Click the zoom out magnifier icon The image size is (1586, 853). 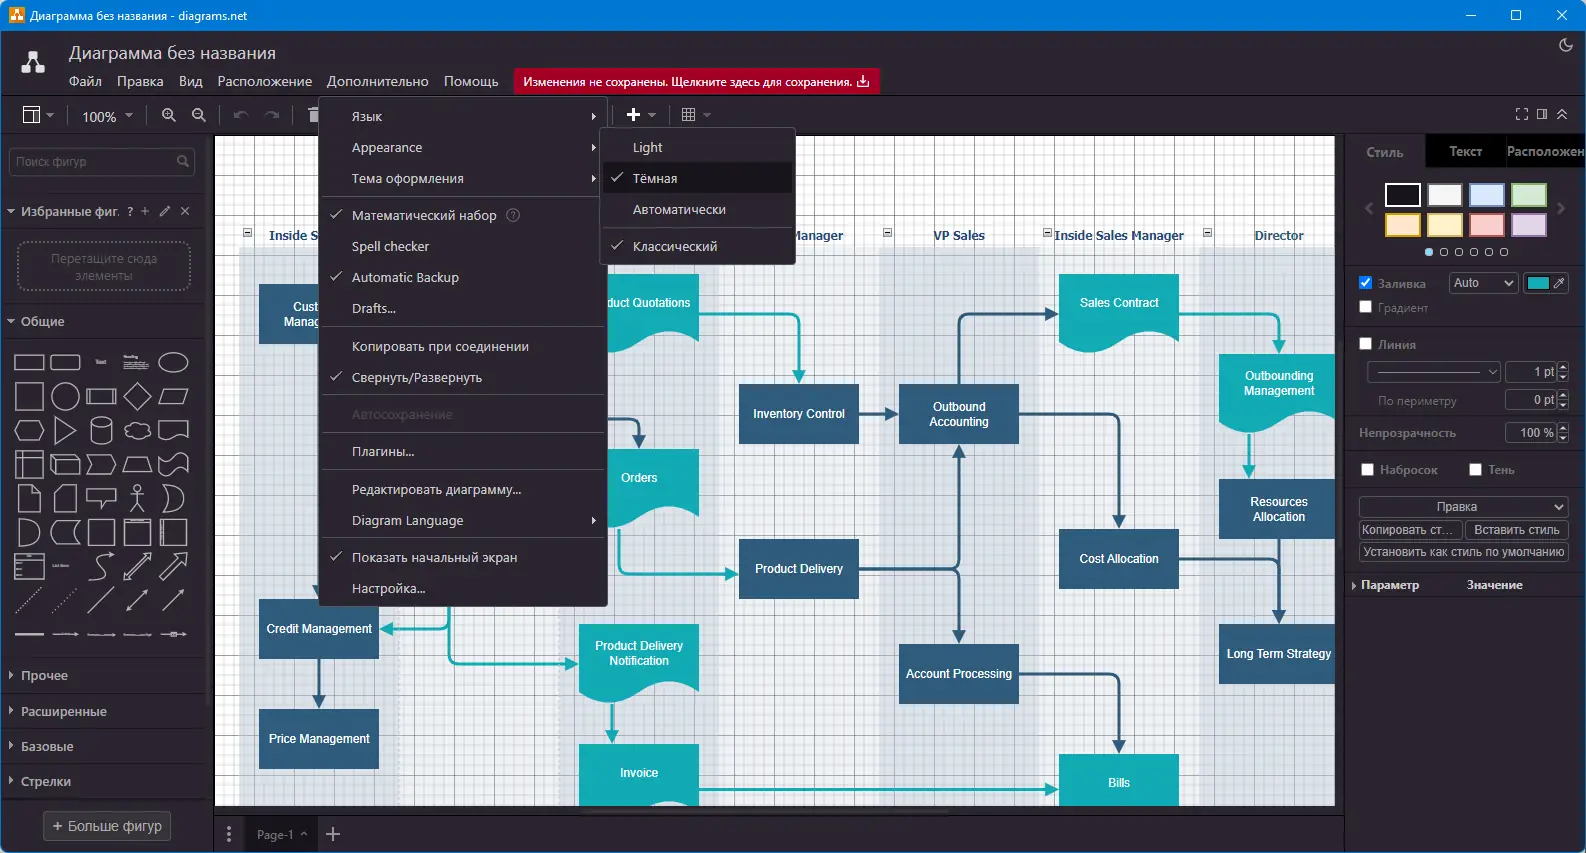pos(199,115)
